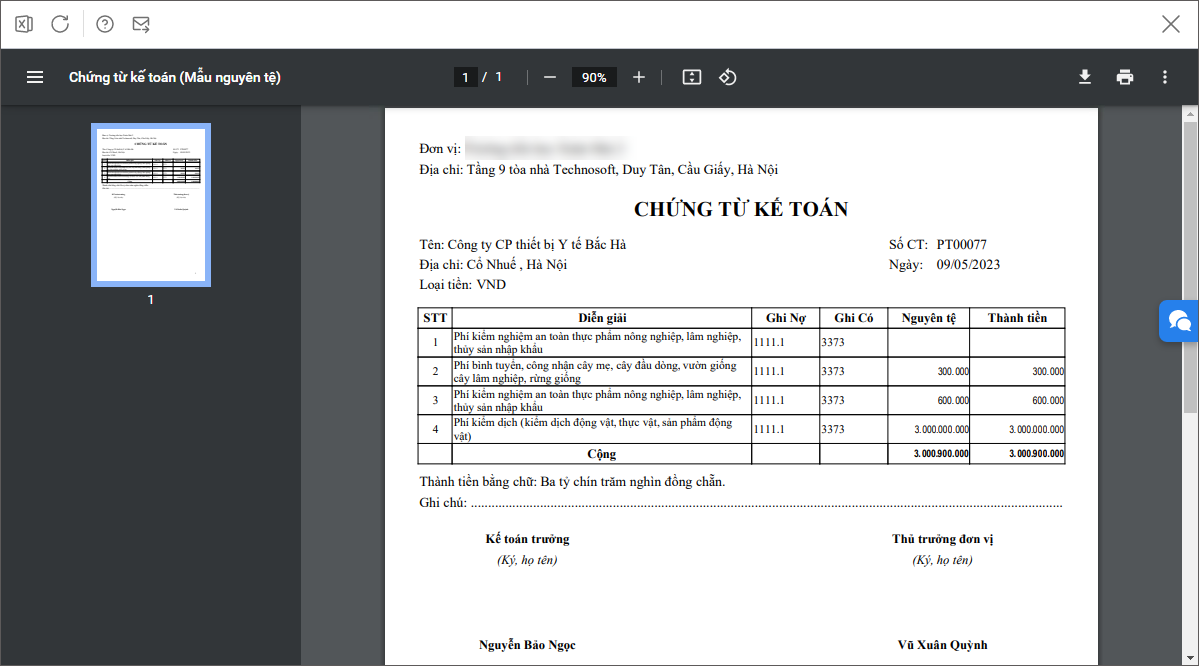Click the date 09/05/2023
1199x666 pixels.
coord(968,265)
